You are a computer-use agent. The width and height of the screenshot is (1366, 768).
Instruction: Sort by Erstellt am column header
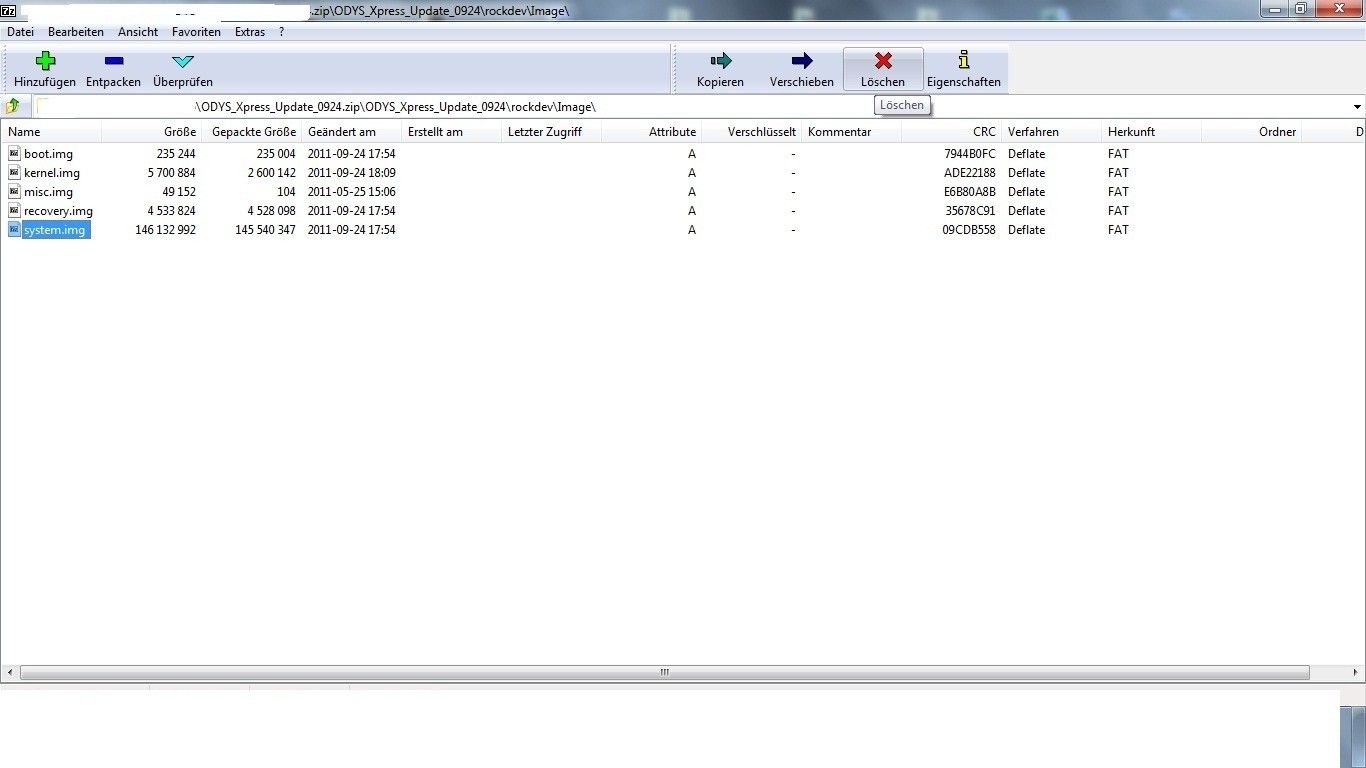(451, 132)
